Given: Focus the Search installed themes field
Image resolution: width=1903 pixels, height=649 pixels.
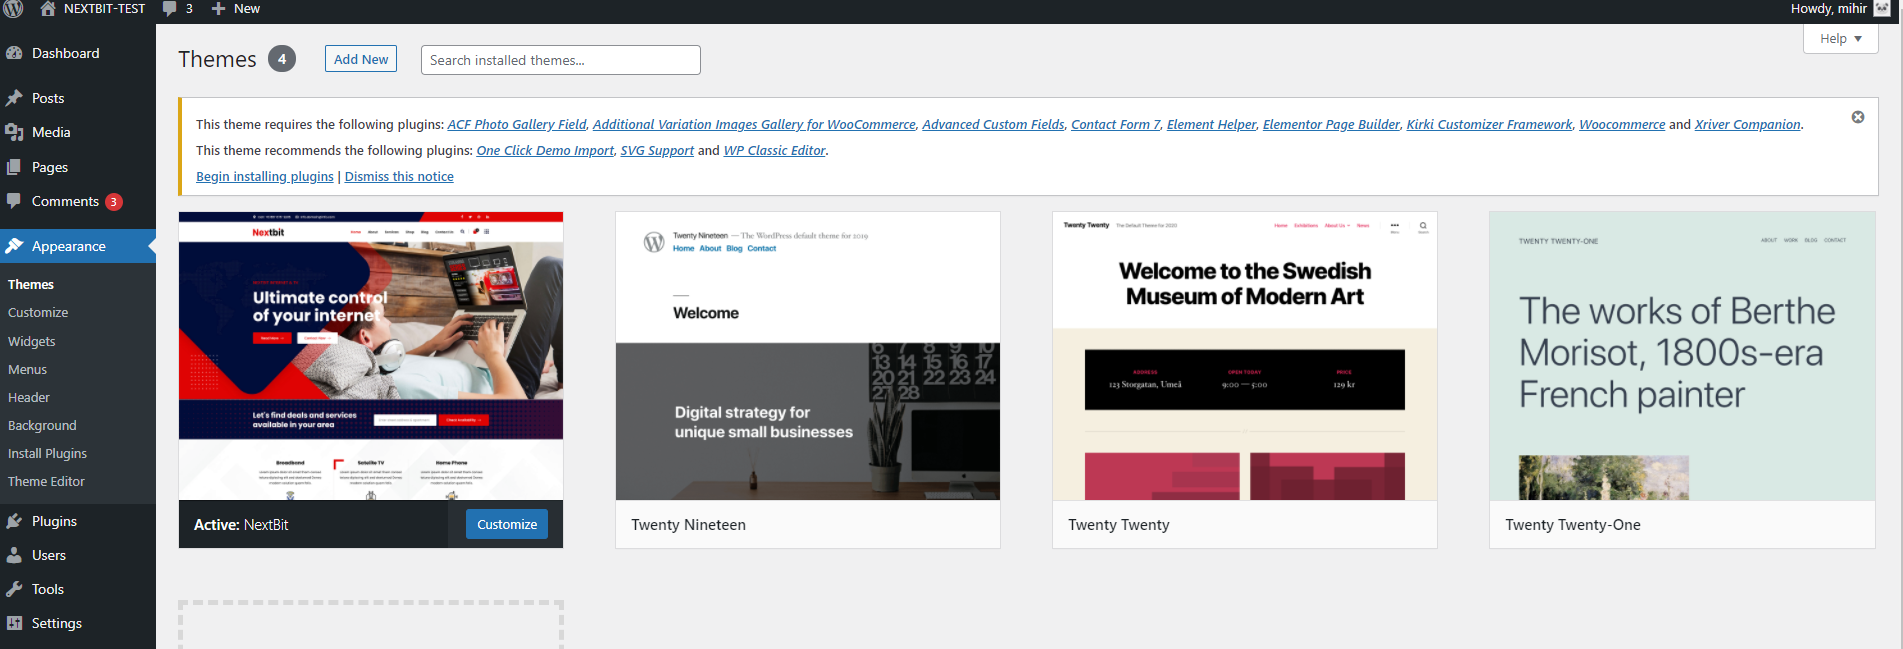Looking at the screenshot, I should point(560,60).
